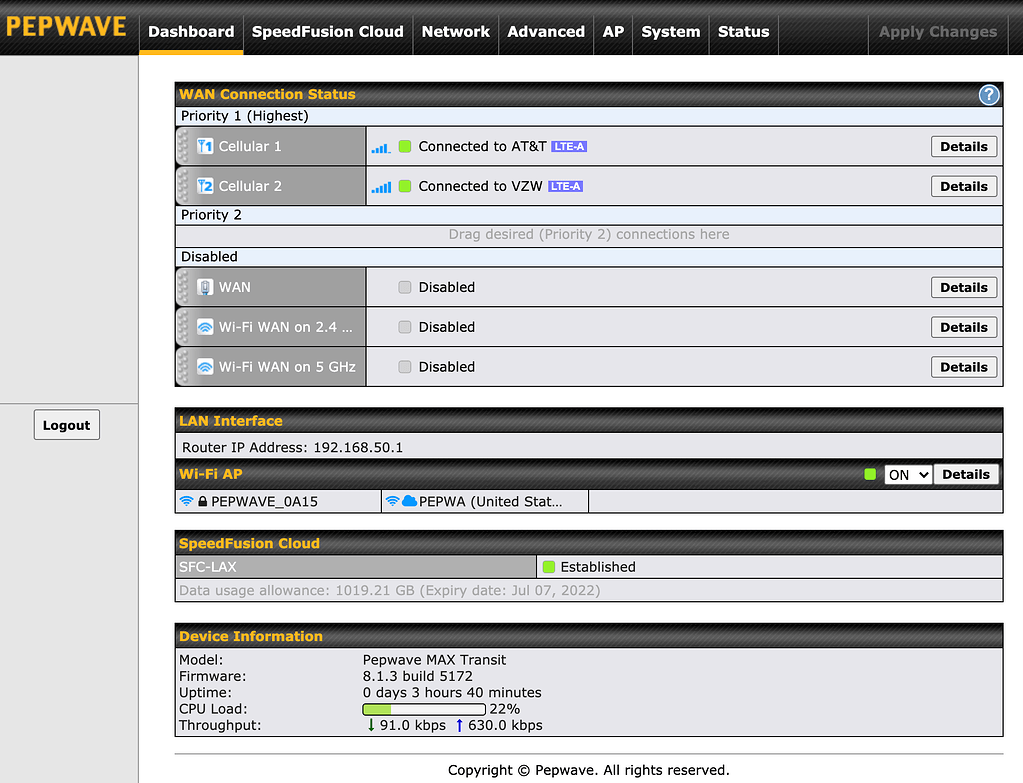The image size is (1023, 783).
Task: Select the PEPWAVE_0A15 SSID entry
Action: pyautogui.click(x=264, y=501)
